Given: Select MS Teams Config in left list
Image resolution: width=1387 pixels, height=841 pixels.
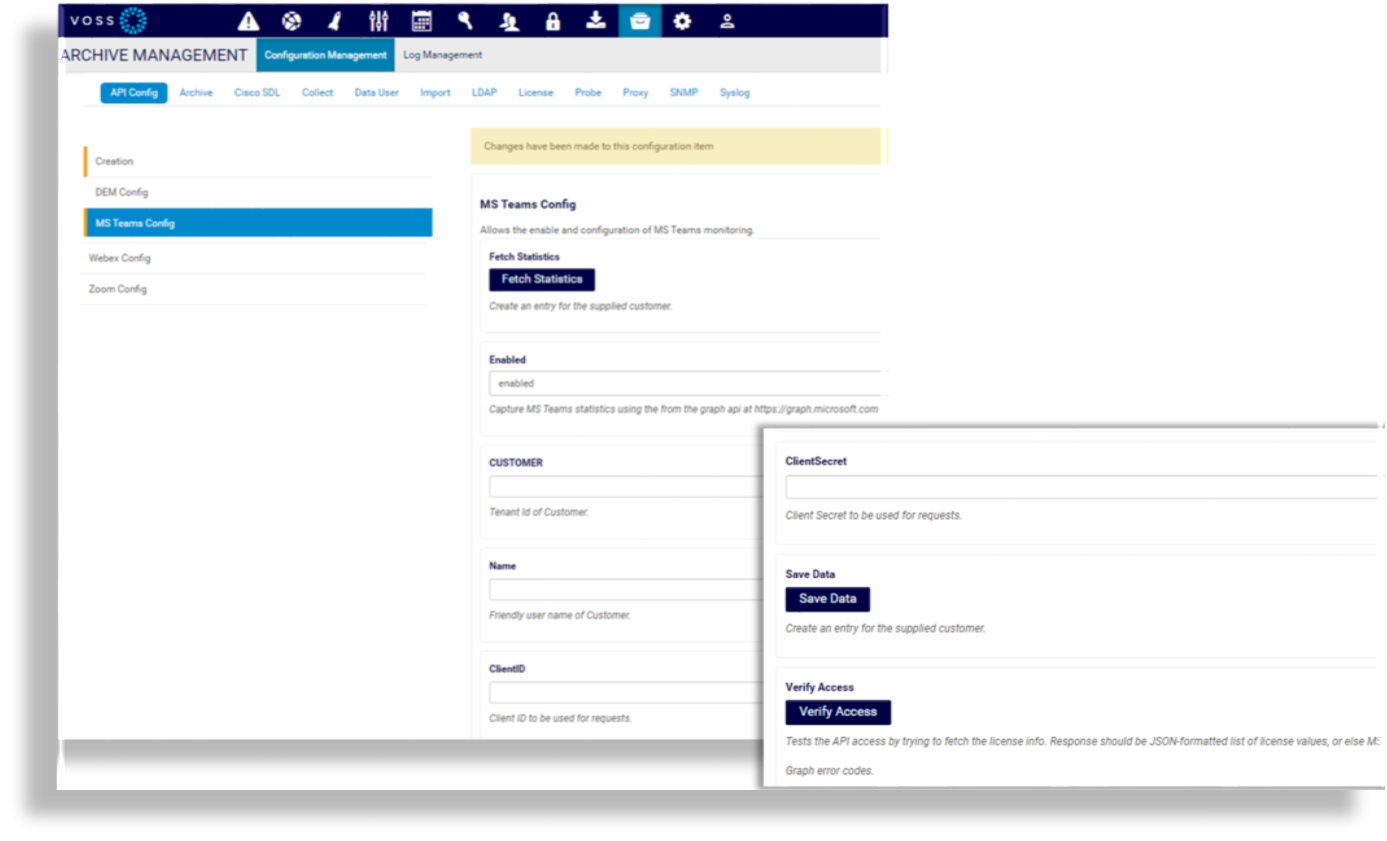Looking at the screenshot, I should point(258,223).
